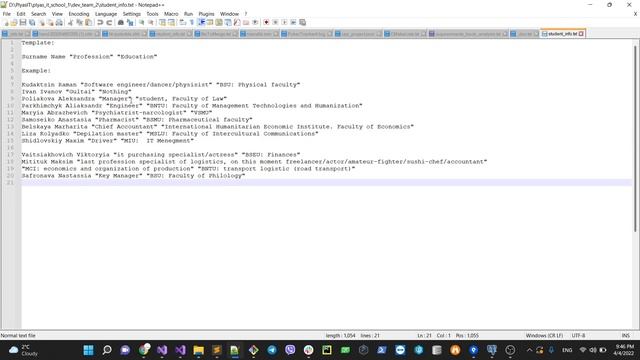Click the line starting "Kudaktsin Raman"
640x360 pixels.
161,84
